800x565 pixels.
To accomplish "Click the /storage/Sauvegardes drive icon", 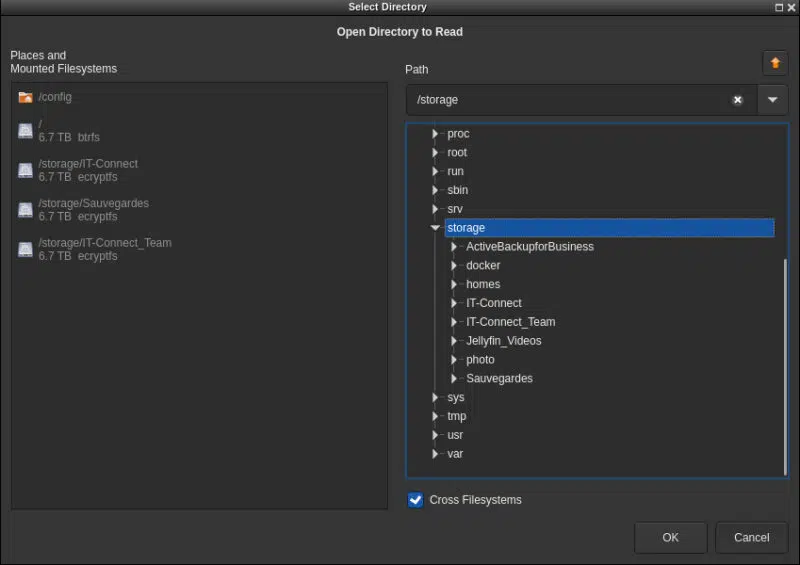I will 25,210.
